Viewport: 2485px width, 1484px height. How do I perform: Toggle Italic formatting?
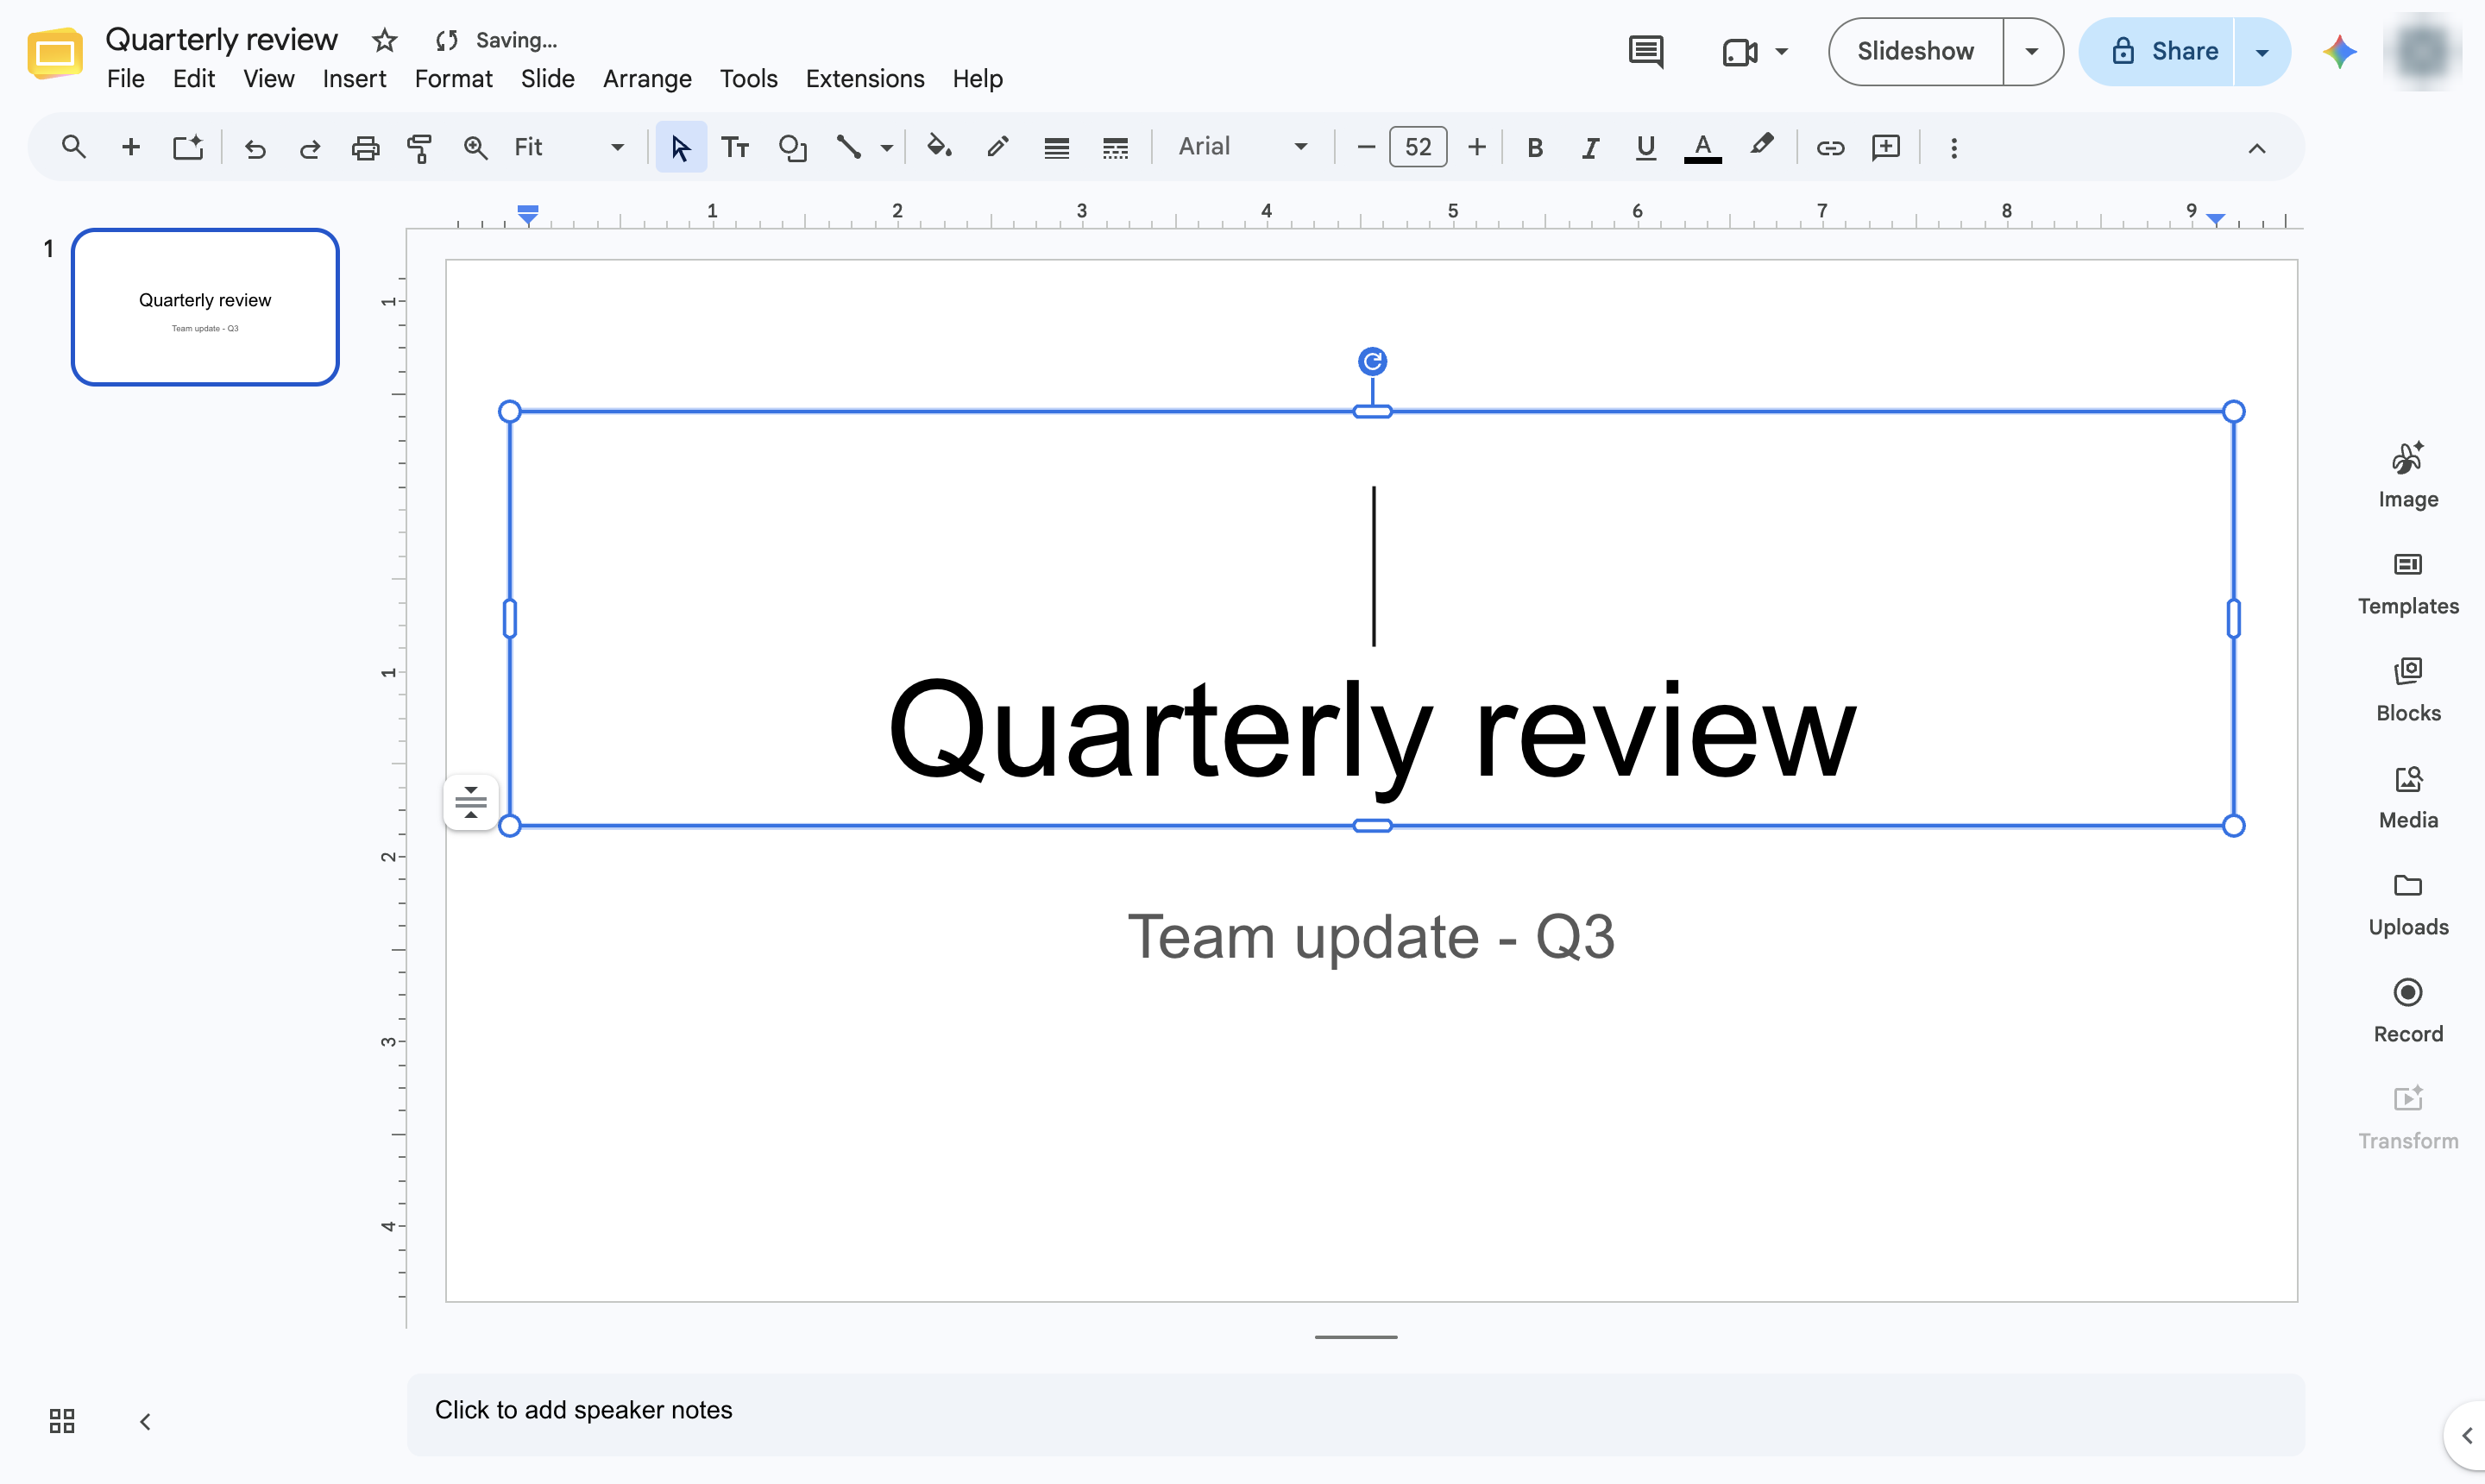[1589, 148]
